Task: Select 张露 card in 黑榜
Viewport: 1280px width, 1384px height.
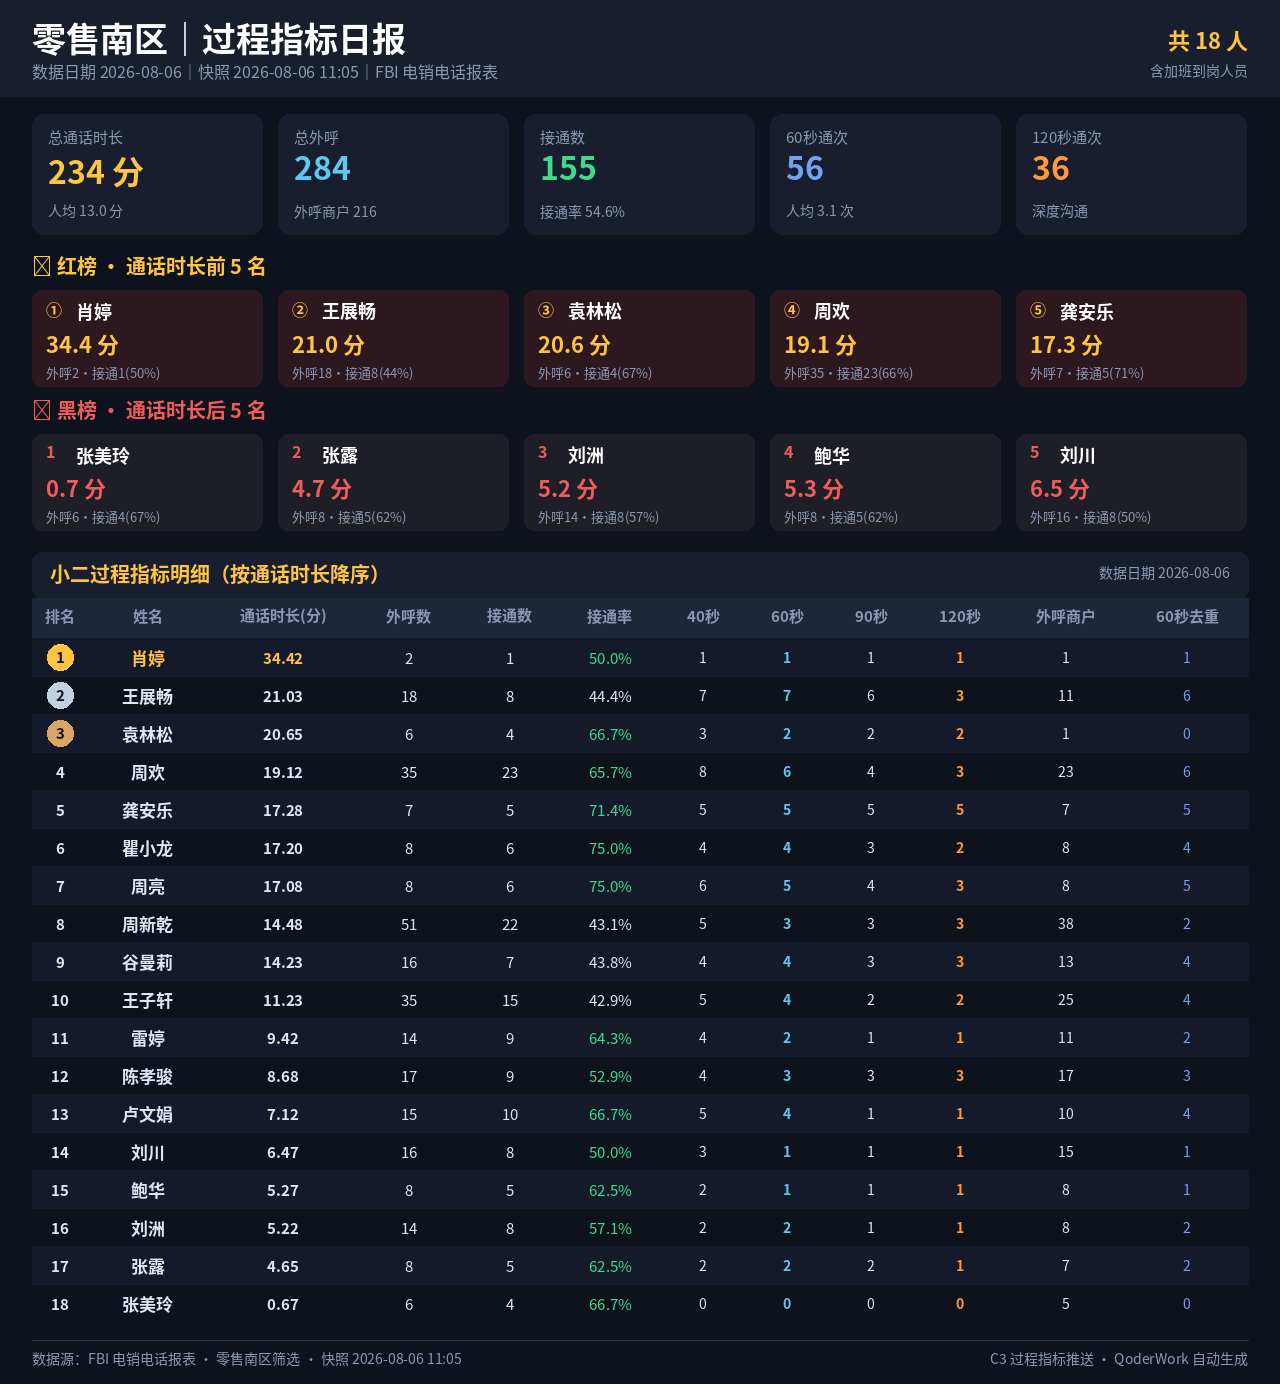Action: 393,482
